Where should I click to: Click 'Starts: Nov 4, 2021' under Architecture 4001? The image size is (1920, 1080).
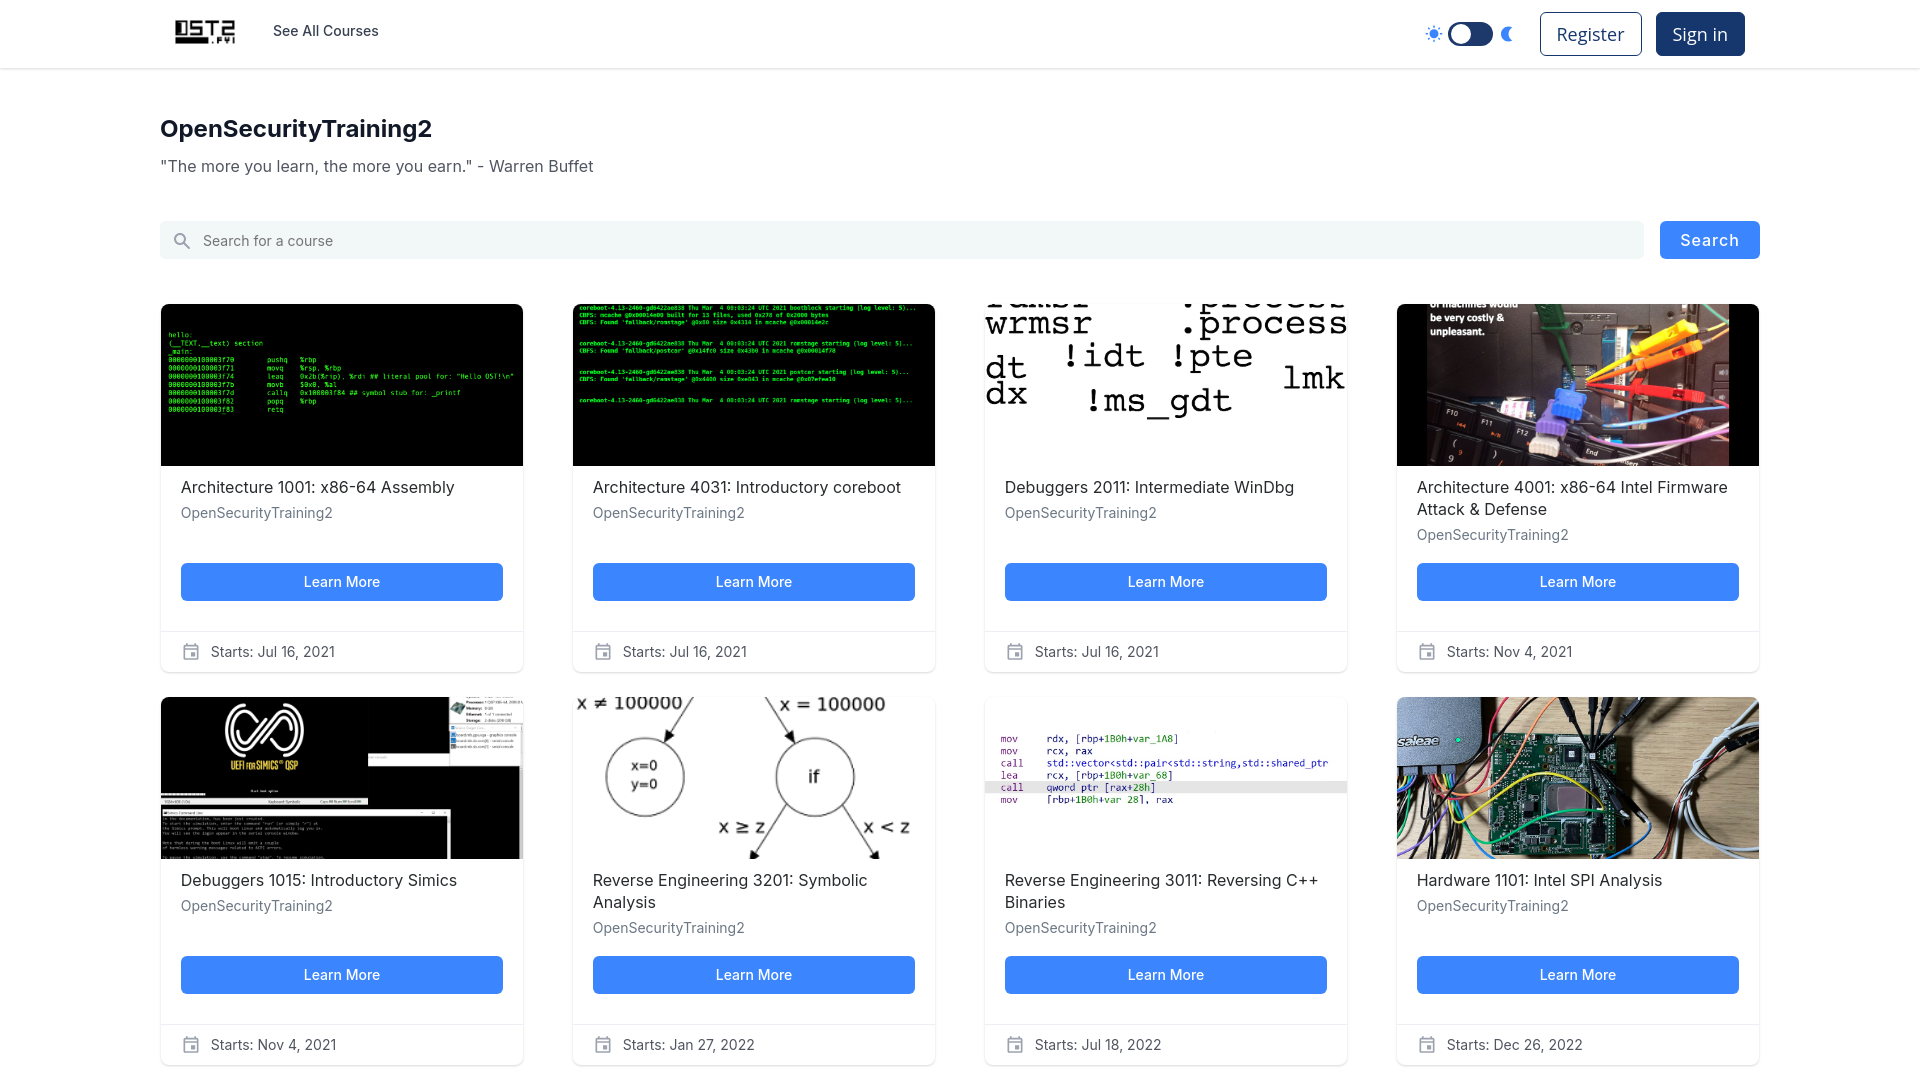[x=1509, y=652]
